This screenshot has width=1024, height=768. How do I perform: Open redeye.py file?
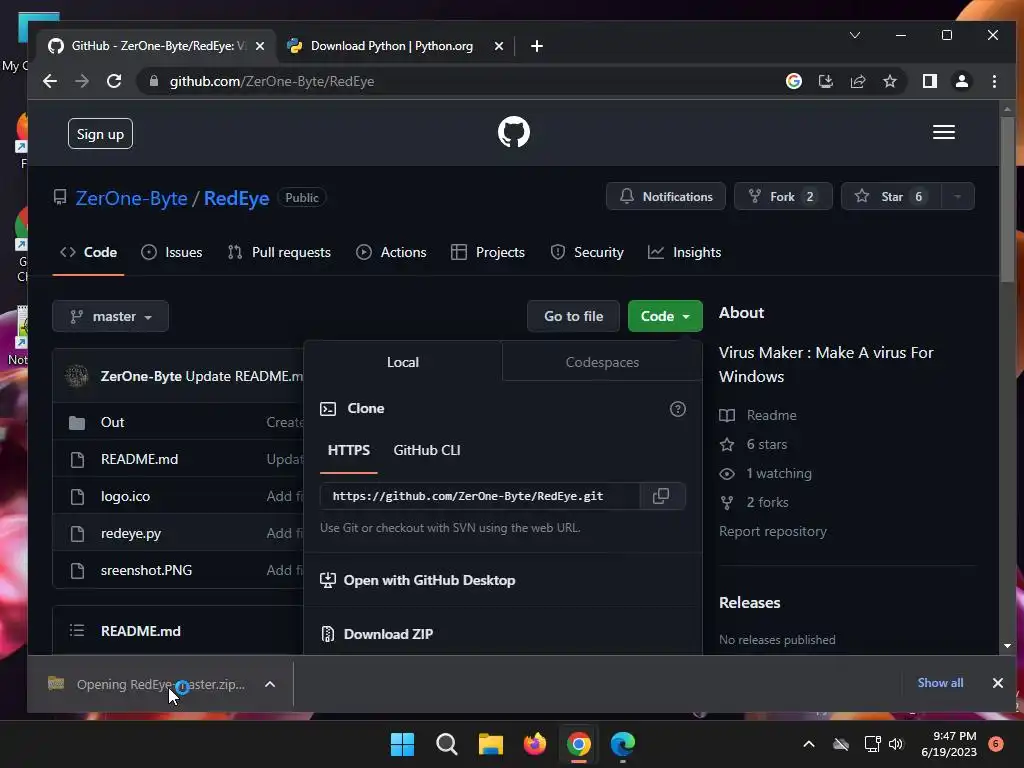pyautogui.click(x=131, y=534)
